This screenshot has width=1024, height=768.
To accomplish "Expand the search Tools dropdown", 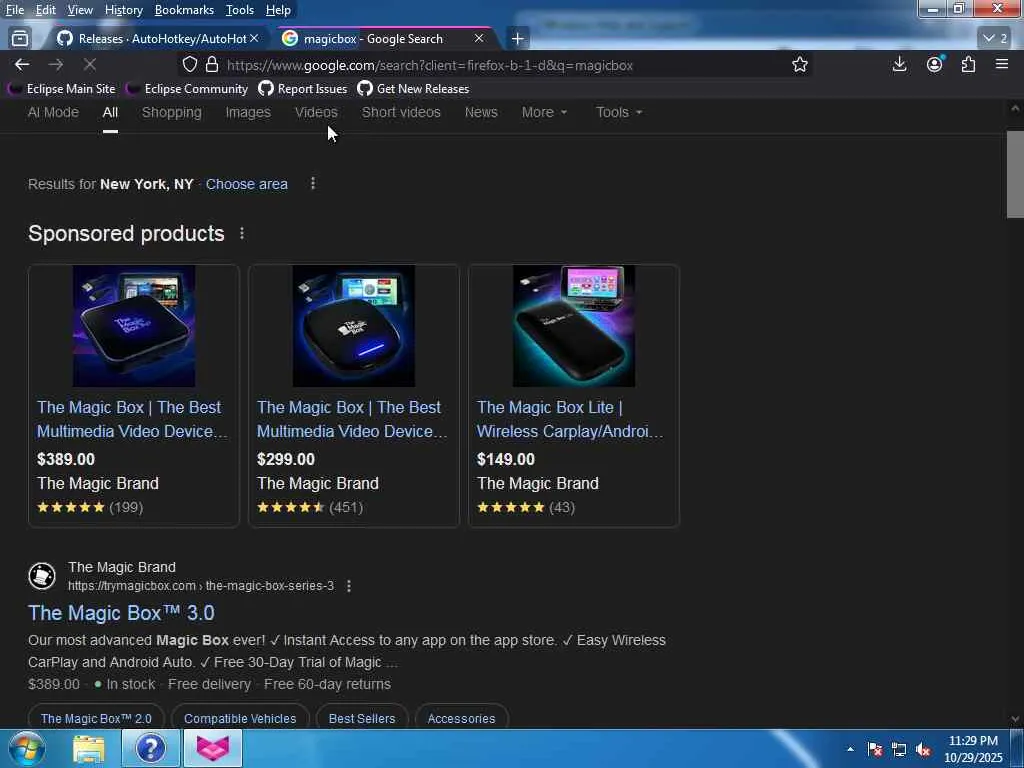I will tap(618, 112).
